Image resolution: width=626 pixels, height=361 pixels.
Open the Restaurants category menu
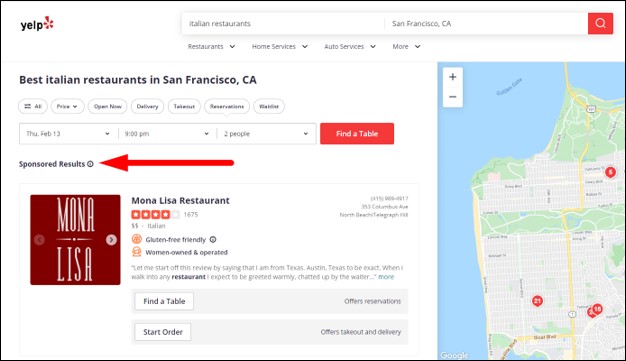pos(211,46)
